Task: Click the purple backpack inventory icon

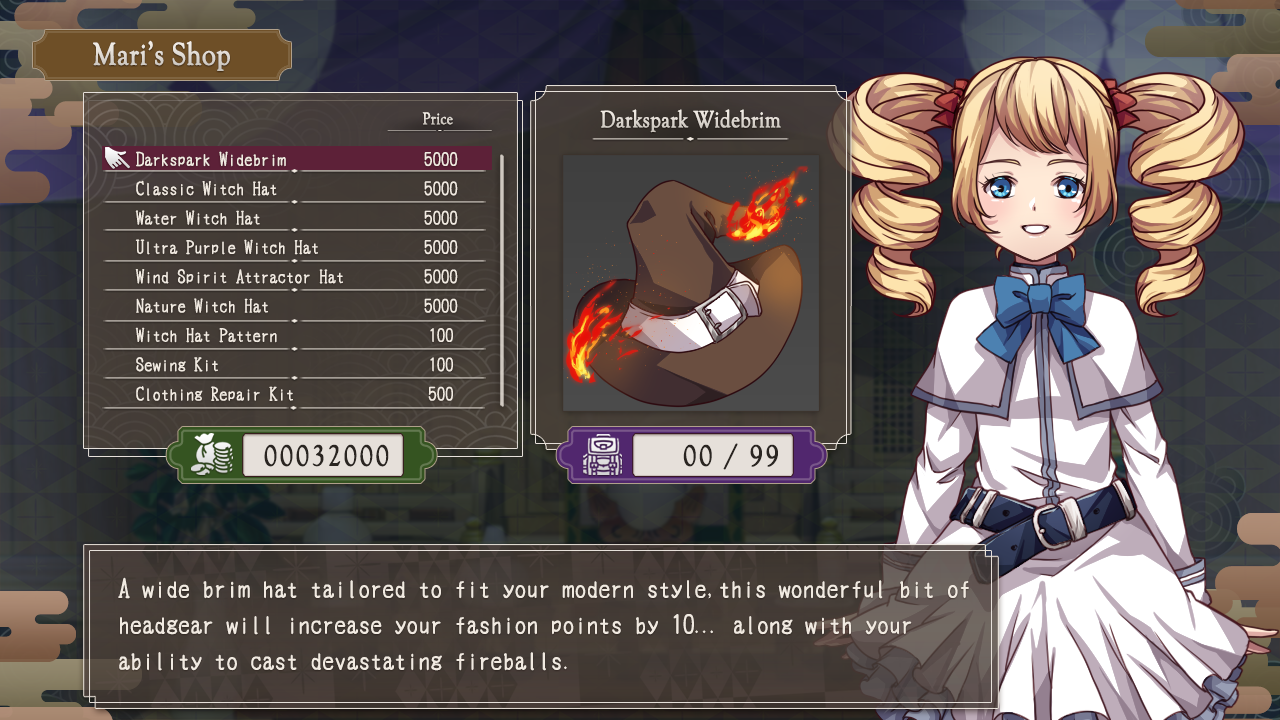Action: [x=602, y=456]
